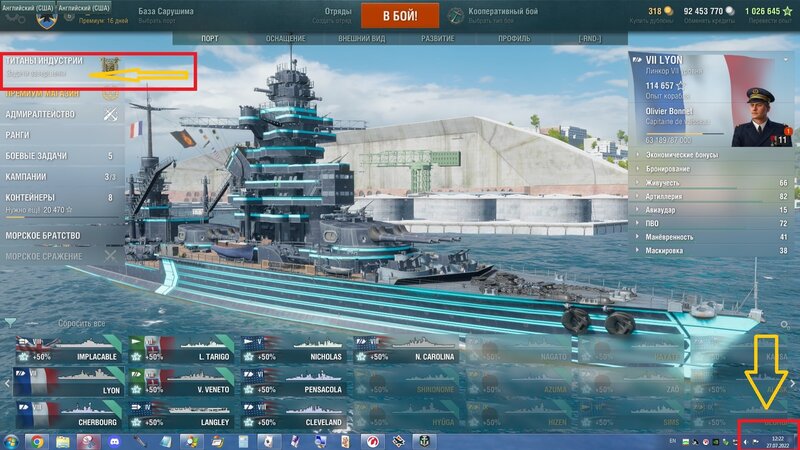Select the Implacable ship card

coord(69,349)
